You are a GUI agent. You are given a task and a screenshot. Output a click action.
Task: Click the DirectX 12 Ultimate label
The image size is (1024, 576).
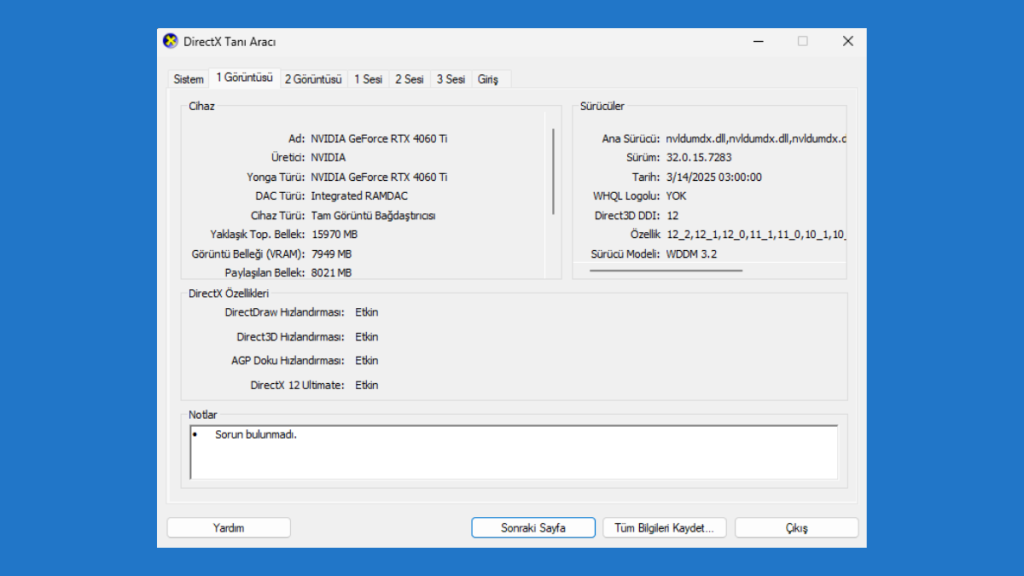click(297, 385)
